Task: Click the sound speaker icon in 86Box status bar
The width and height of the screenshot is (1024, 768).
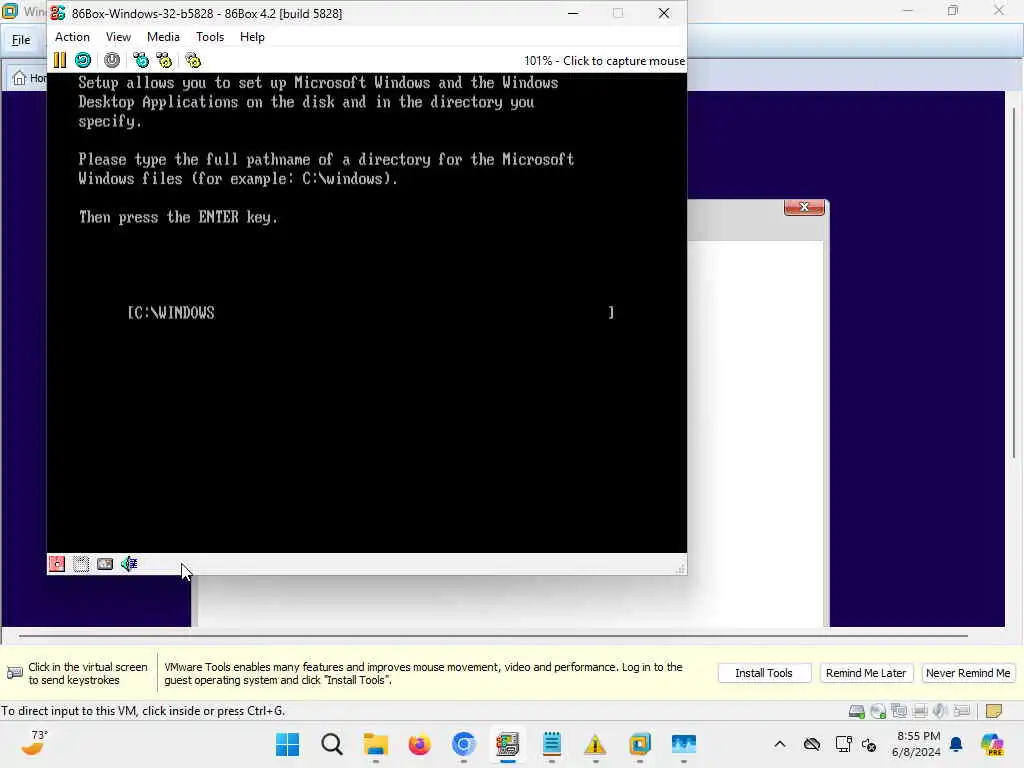Action: [x=129, y=564]
